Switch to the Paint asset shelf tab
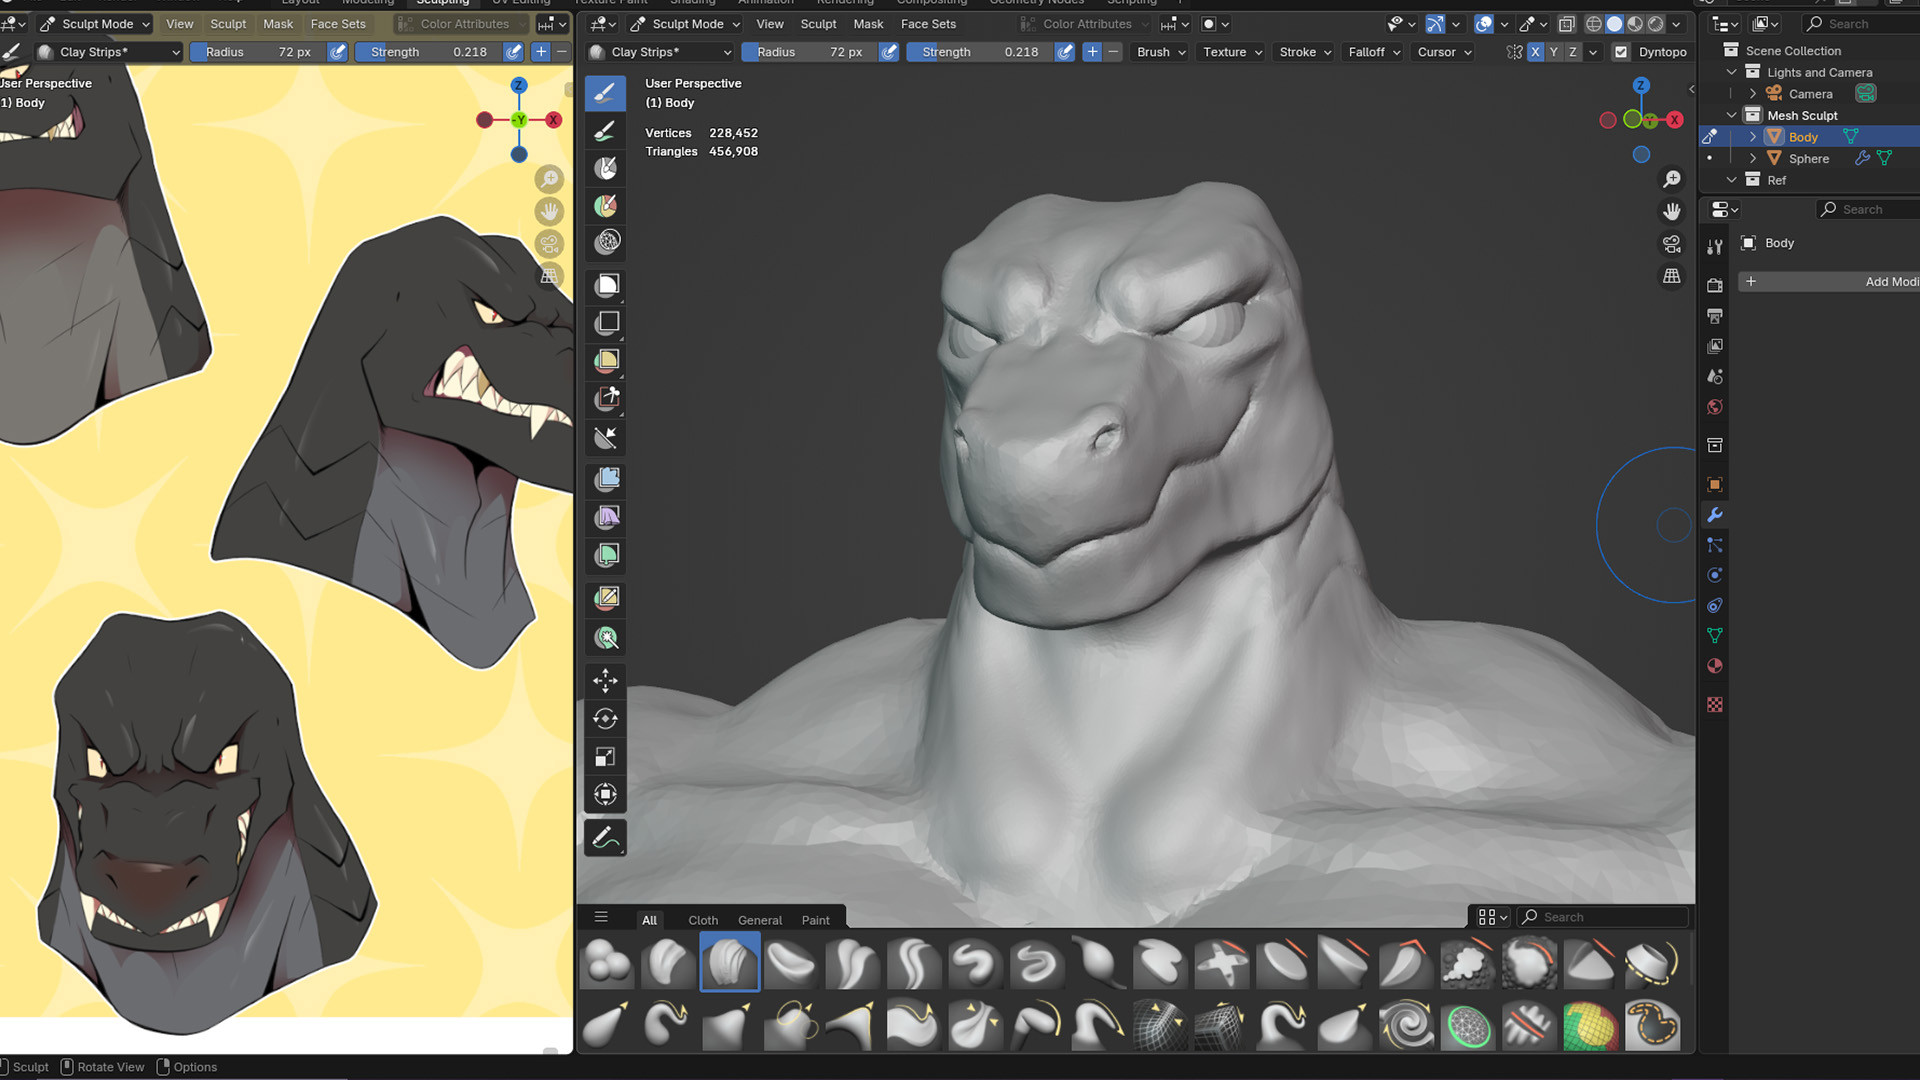Screen dimensions: 1920x1080 pyautogui.click(x=815, y=920)
